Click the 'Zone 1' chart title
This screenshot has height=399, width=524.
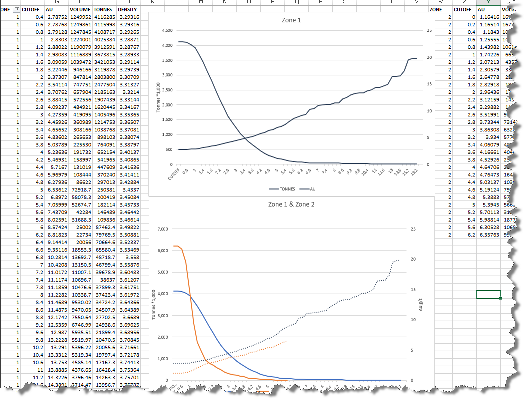[291, 20]
